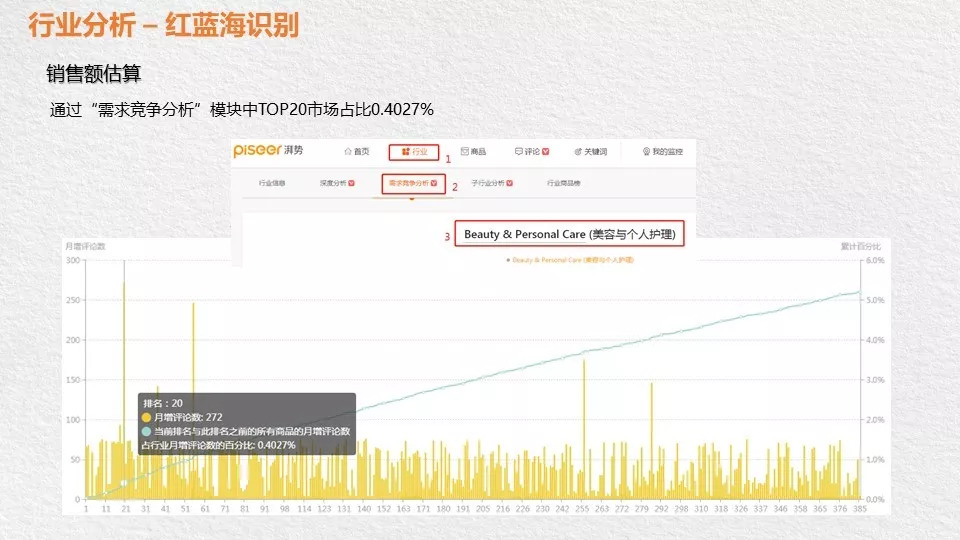Click the slide title 行业分析 – 红蓝海识别

pos(163,26)
